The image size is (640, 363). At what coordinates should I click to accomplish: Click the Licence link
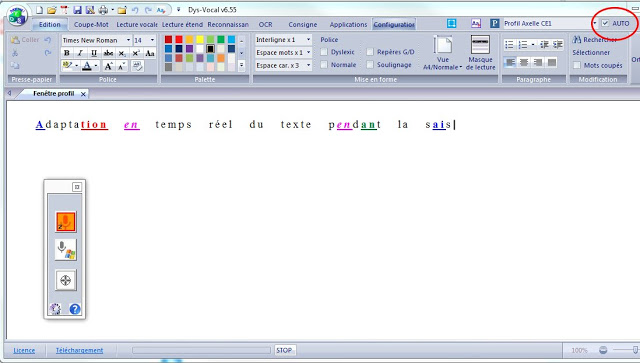(x=24, y=350)
